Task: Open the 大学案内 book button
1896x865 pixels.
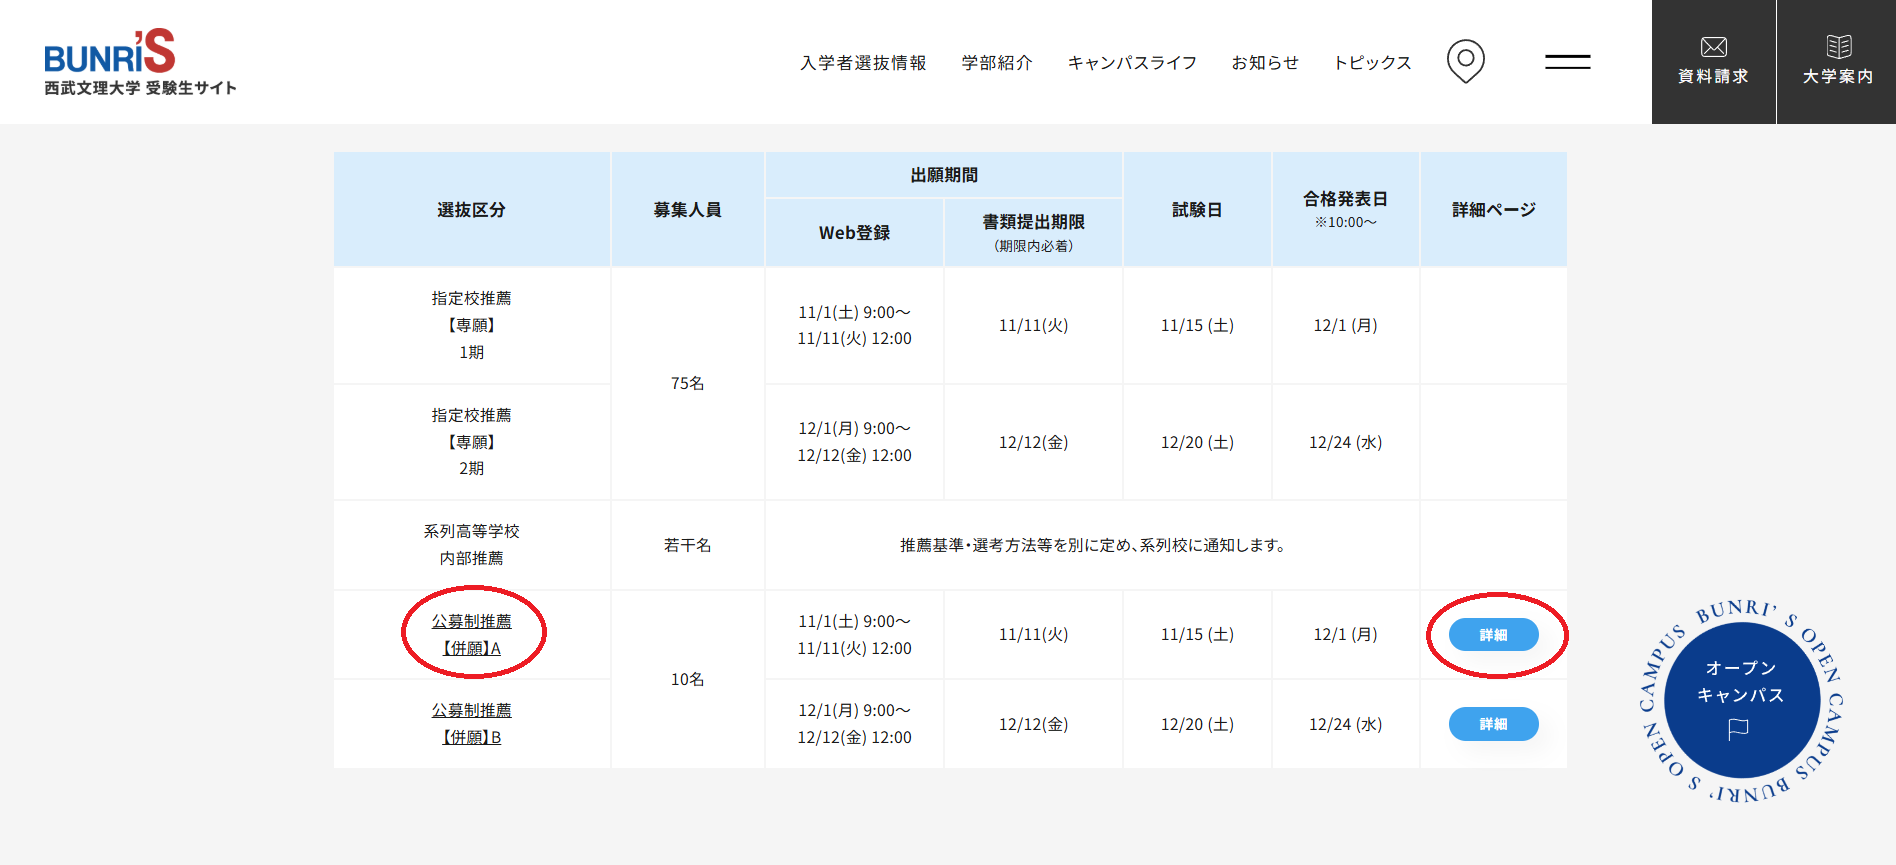Action: 1837,62
